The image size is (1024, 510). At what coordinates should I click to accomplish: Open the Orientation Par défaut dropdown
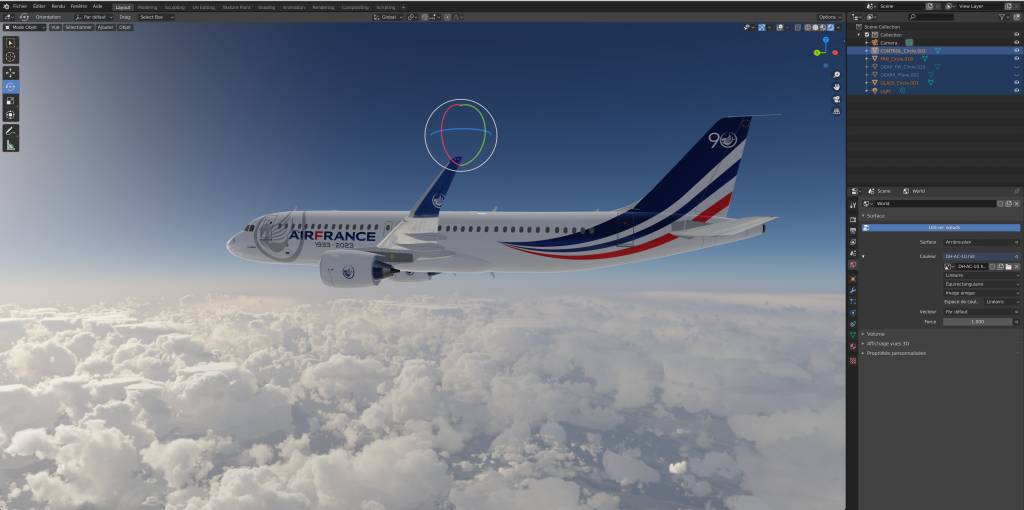point(93,17)
